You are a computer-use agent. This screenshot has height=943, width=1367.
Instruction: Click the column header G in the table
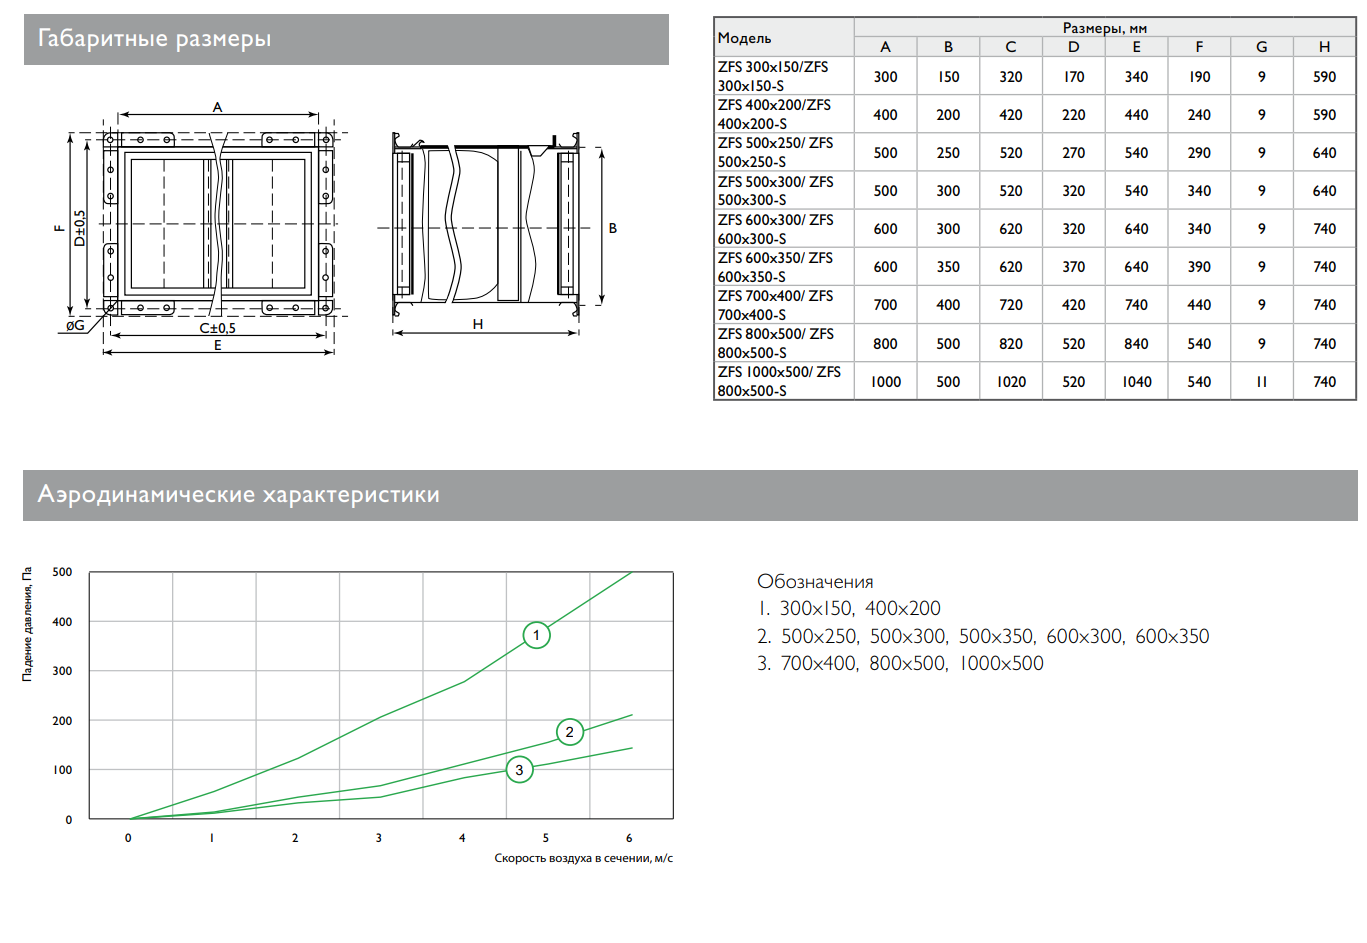[x=1262, y=47]
